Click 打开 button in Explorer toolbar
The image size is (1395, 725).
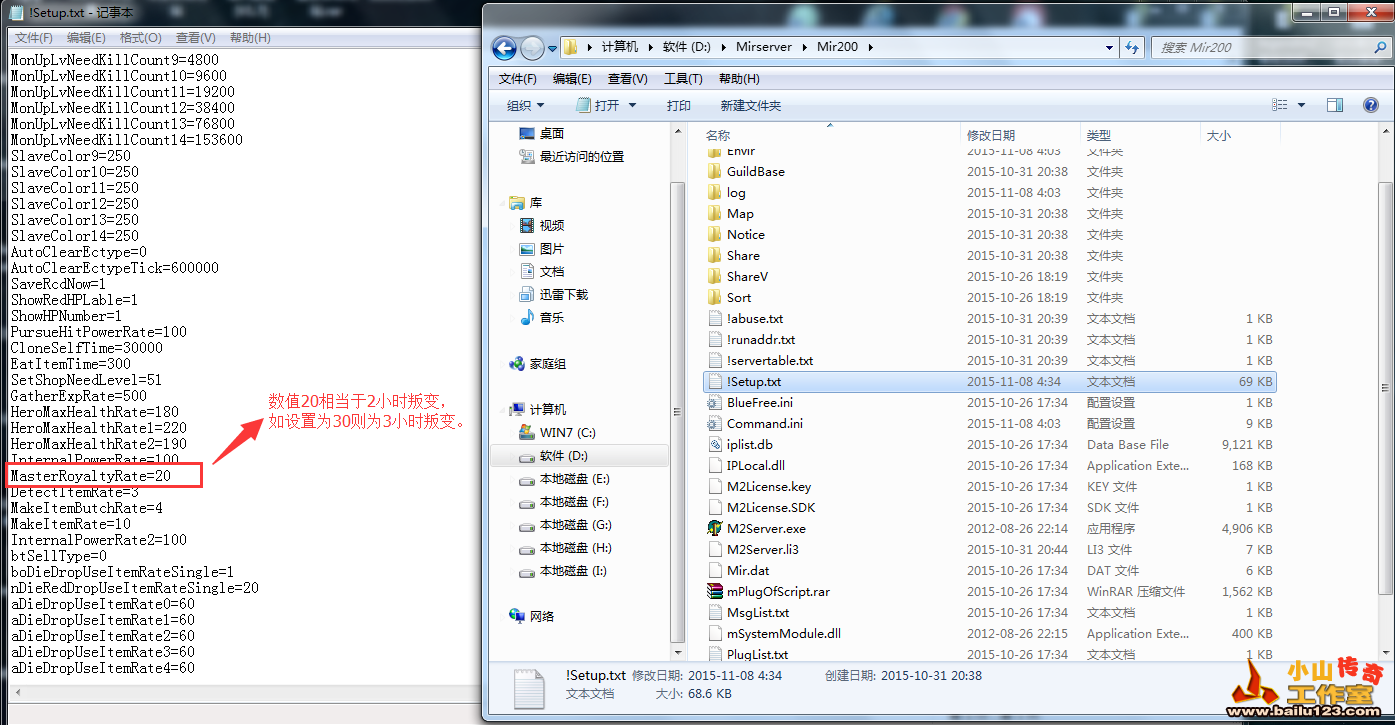click(598, 105)
